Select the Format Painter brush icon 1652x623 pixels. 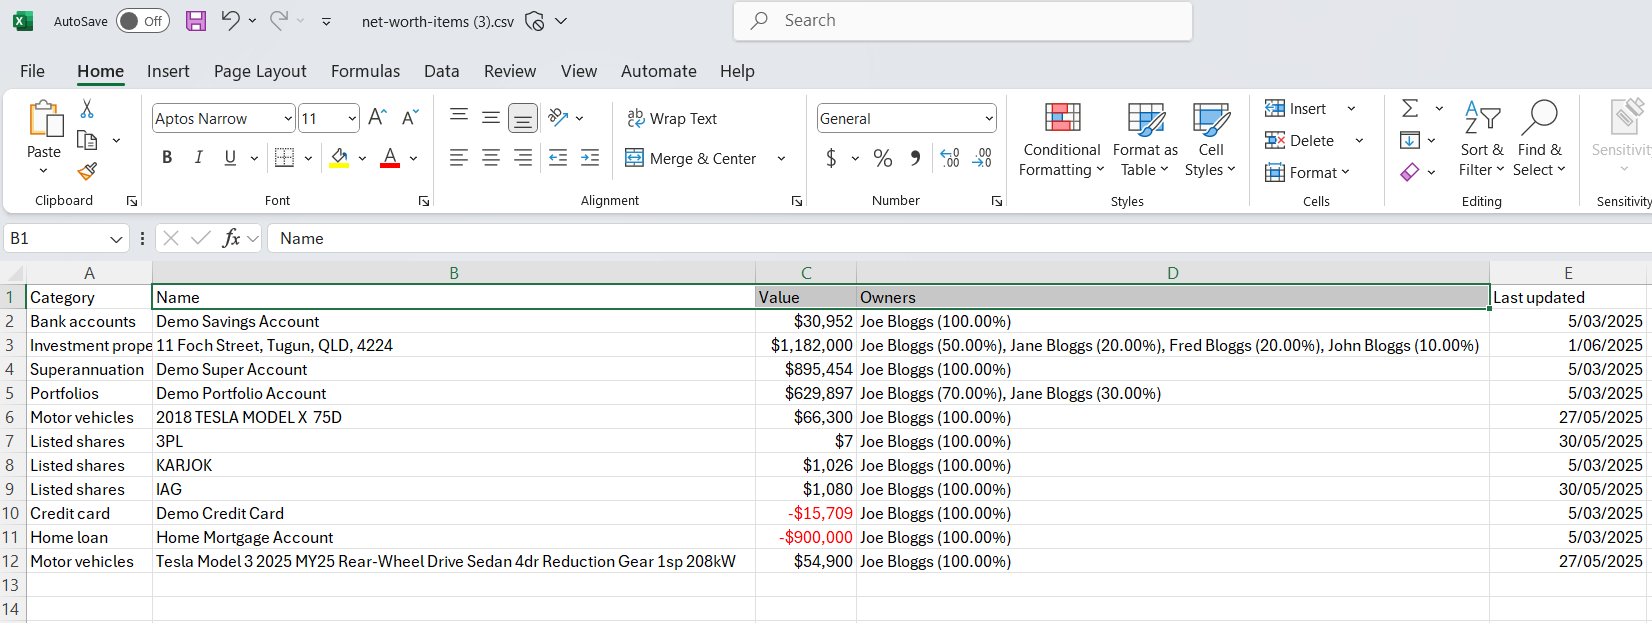coord(87,171)
